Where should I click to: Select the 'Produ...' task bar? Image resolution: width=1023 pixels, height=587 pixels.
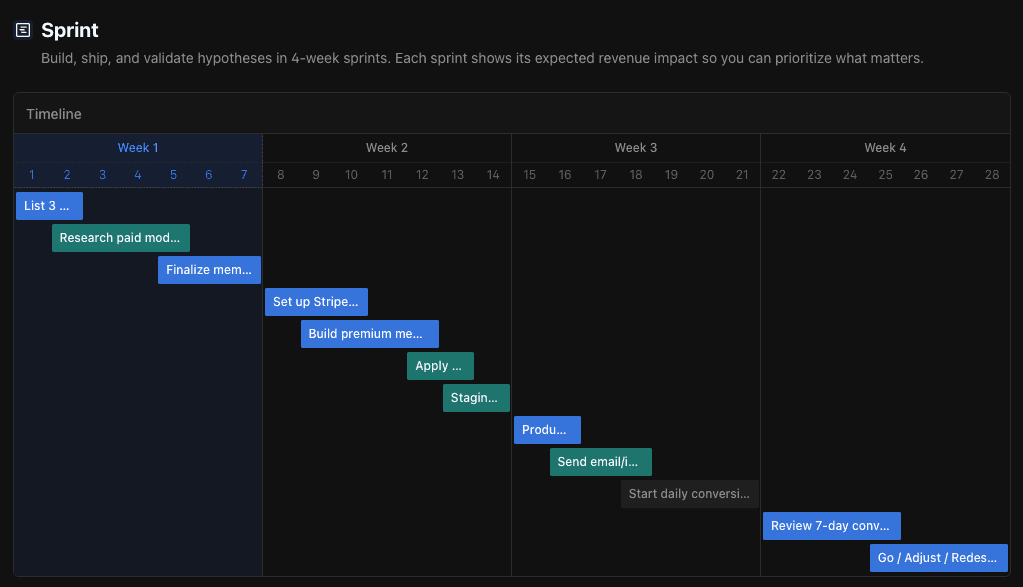click(547, 430)
